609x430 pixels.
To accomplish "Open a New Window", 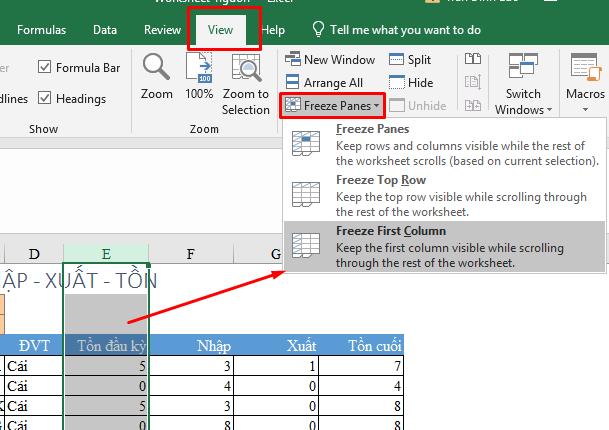I will tap(331, 59).
